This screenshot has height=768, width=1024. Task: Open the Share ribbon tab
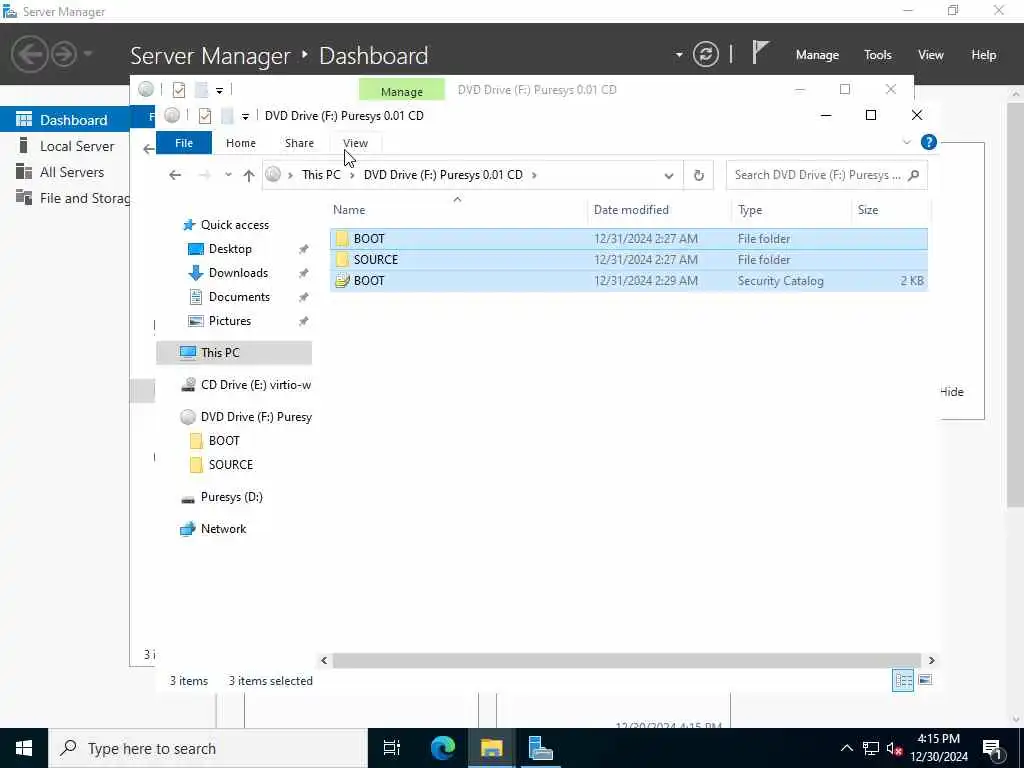(x=299, y=143)
